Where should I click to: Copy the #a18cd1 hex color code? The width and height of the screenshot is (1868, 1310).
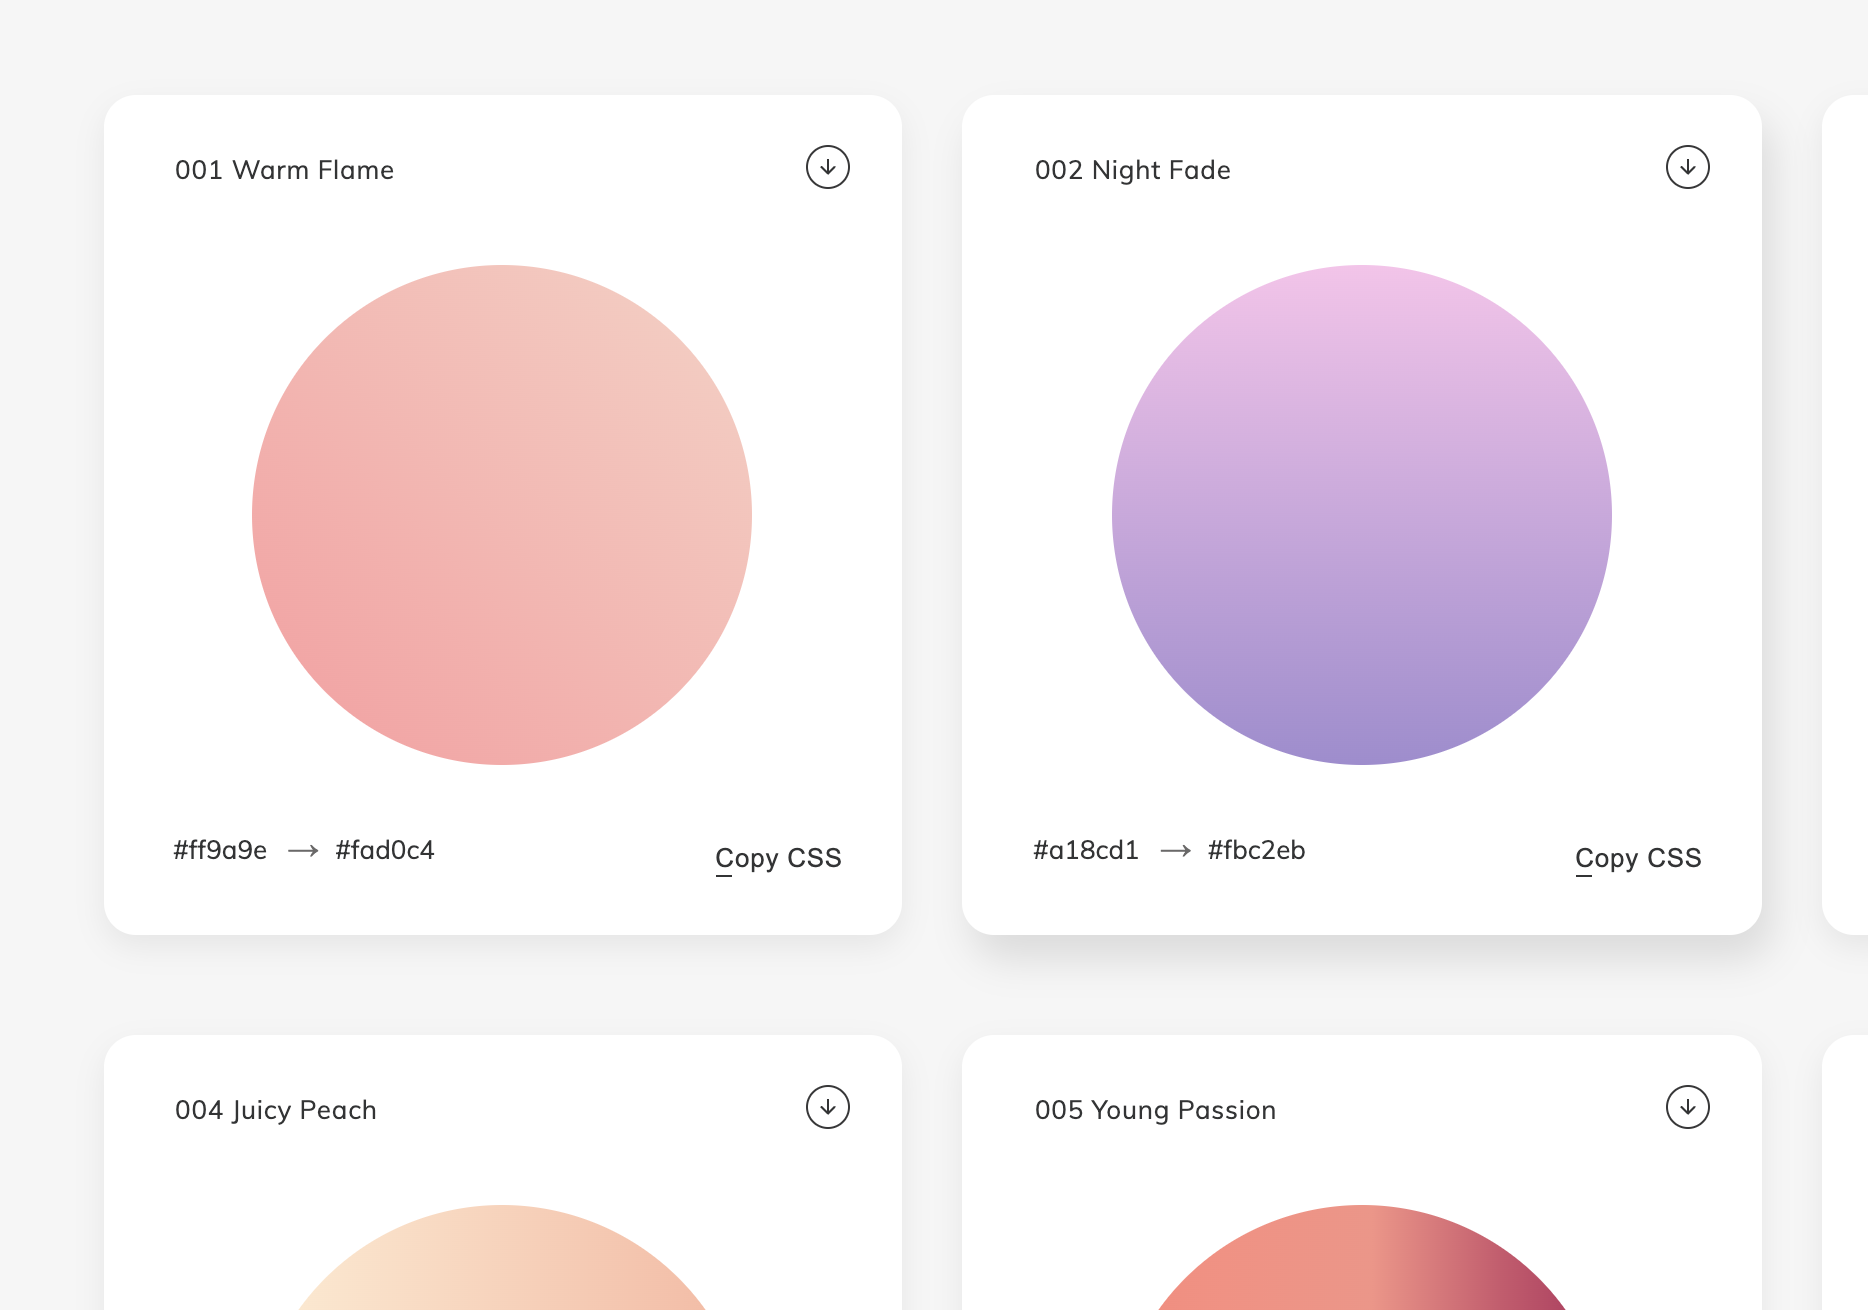click(1086, 850)
